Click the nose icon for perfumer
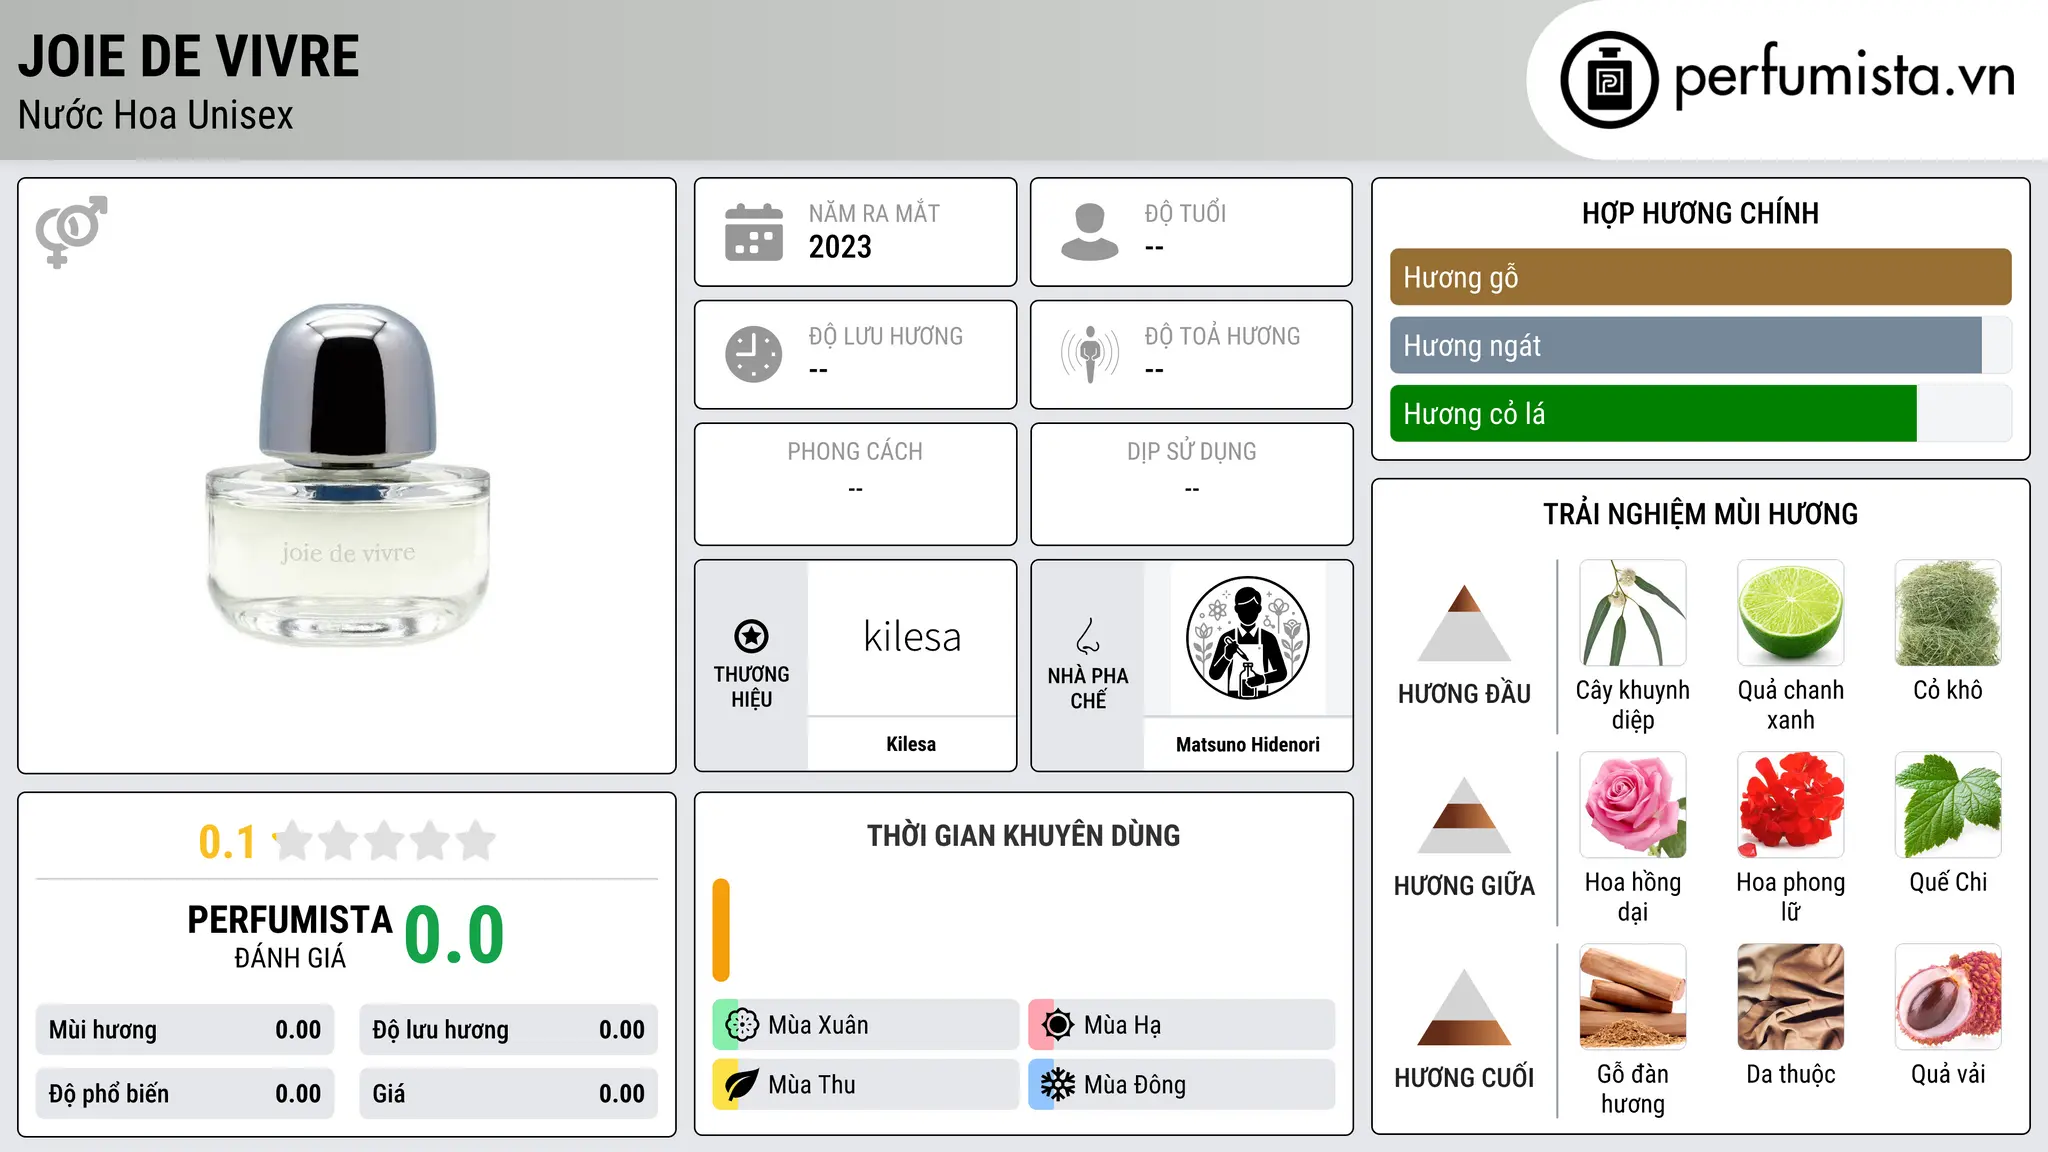Image resolution: width=2048 pixels, height=1152 pixels. point(1088,636)
